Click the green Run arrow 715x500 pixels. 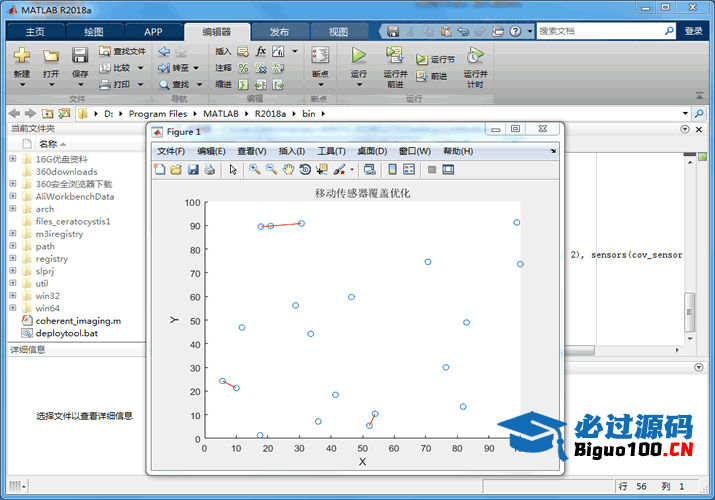pos(359,55)
